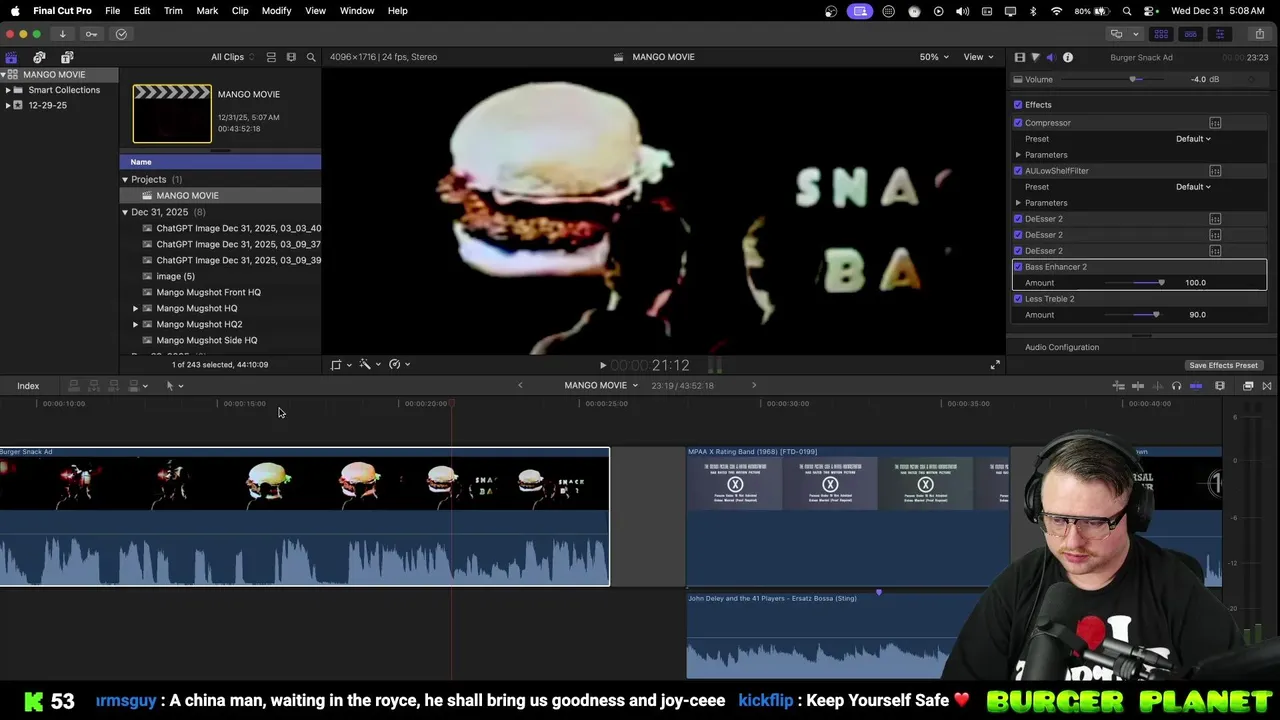This screenshot has width=1280, height=720.
Task: Show the Info inspector icon
Action: pyautogui.click(x=1068, y=57)
